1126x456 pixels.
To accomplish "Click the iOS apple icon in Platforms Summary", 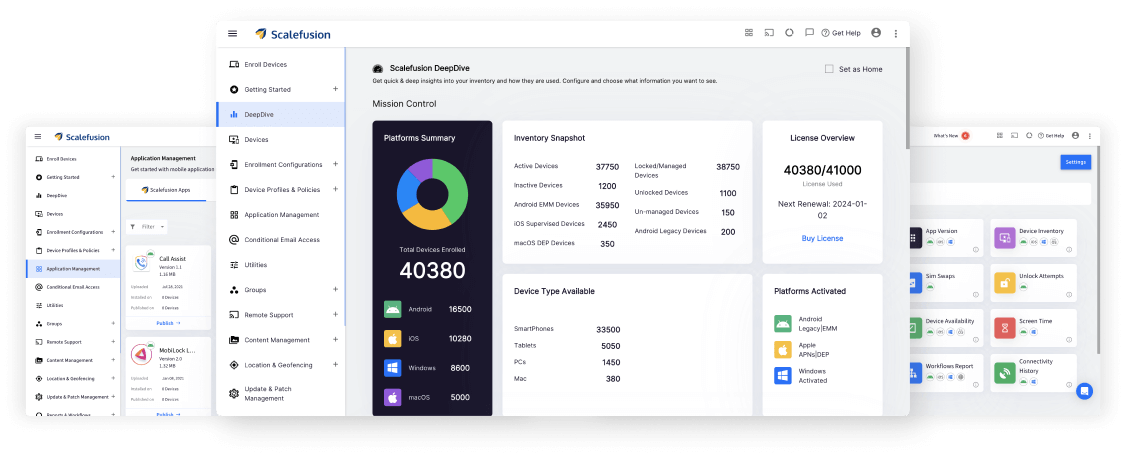I will pyautogui.click(x=392, y=339).
